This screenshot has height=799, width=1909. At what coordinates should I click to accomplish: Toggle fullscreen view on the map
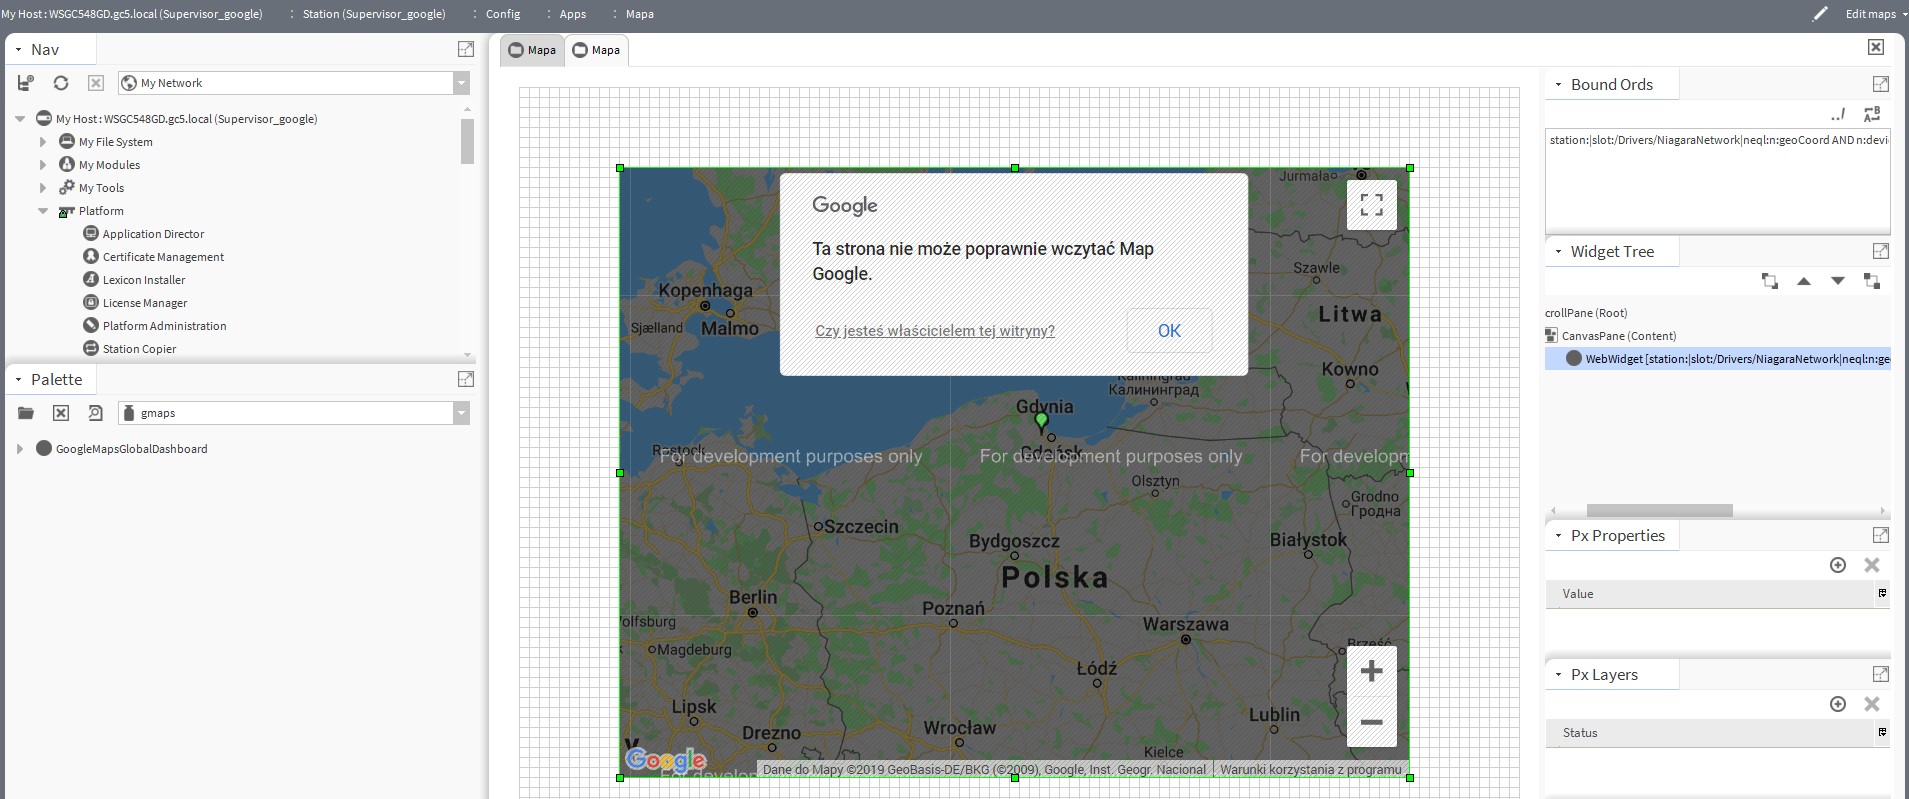tap(1371, 205)
